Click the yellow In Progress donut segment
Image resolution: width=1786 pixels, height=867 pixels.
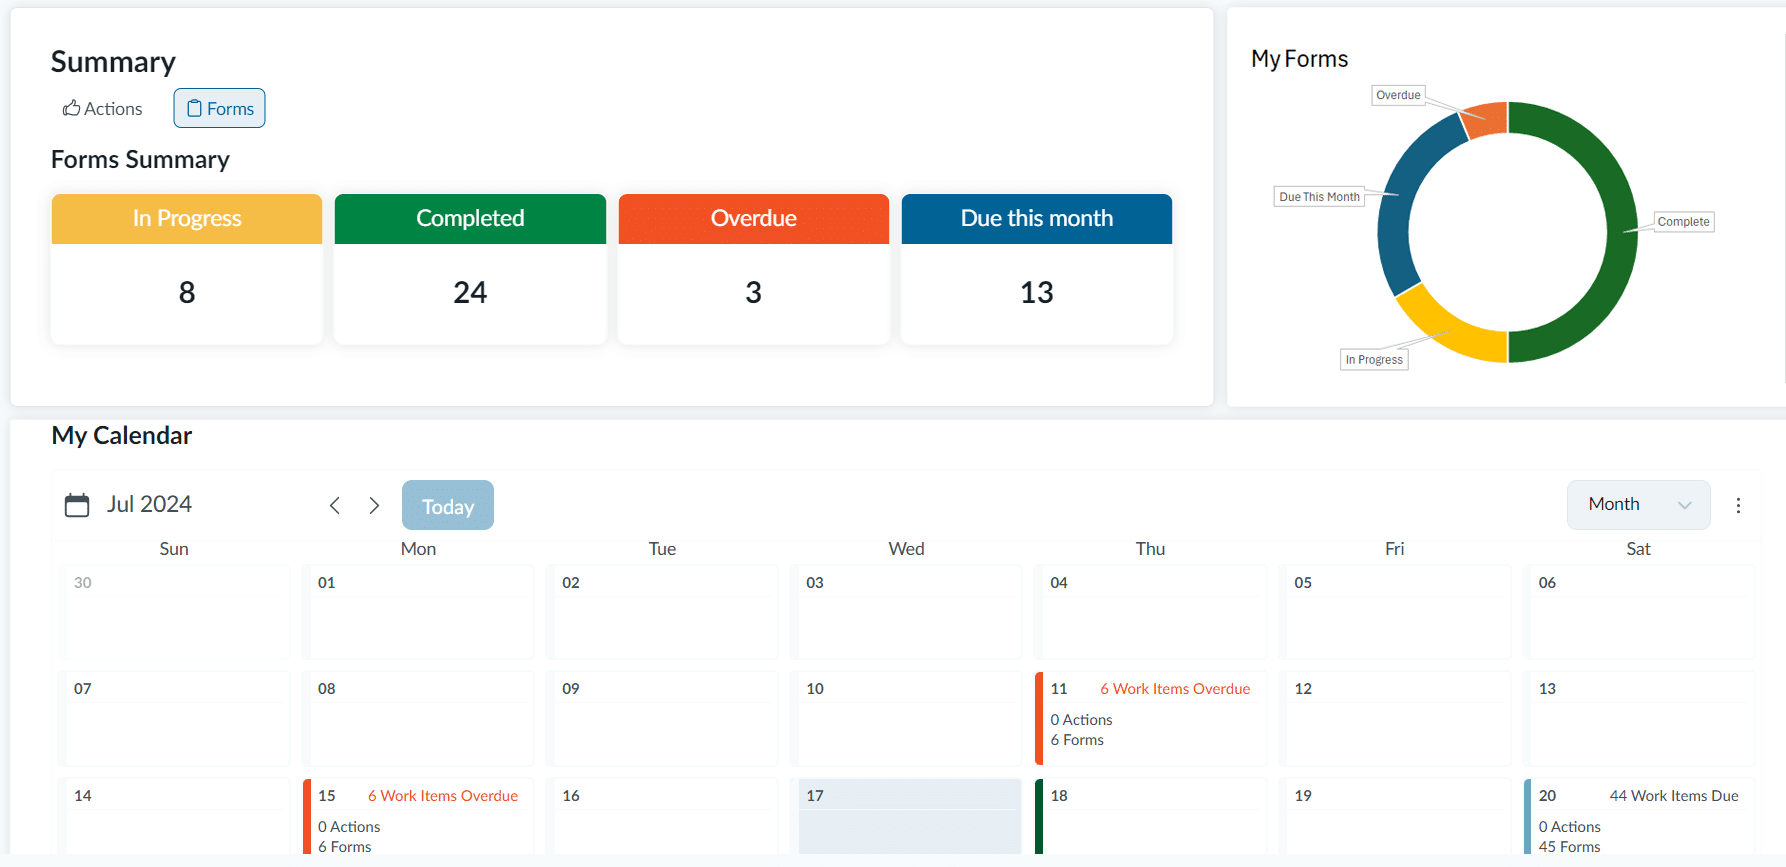coord(1446,331)
